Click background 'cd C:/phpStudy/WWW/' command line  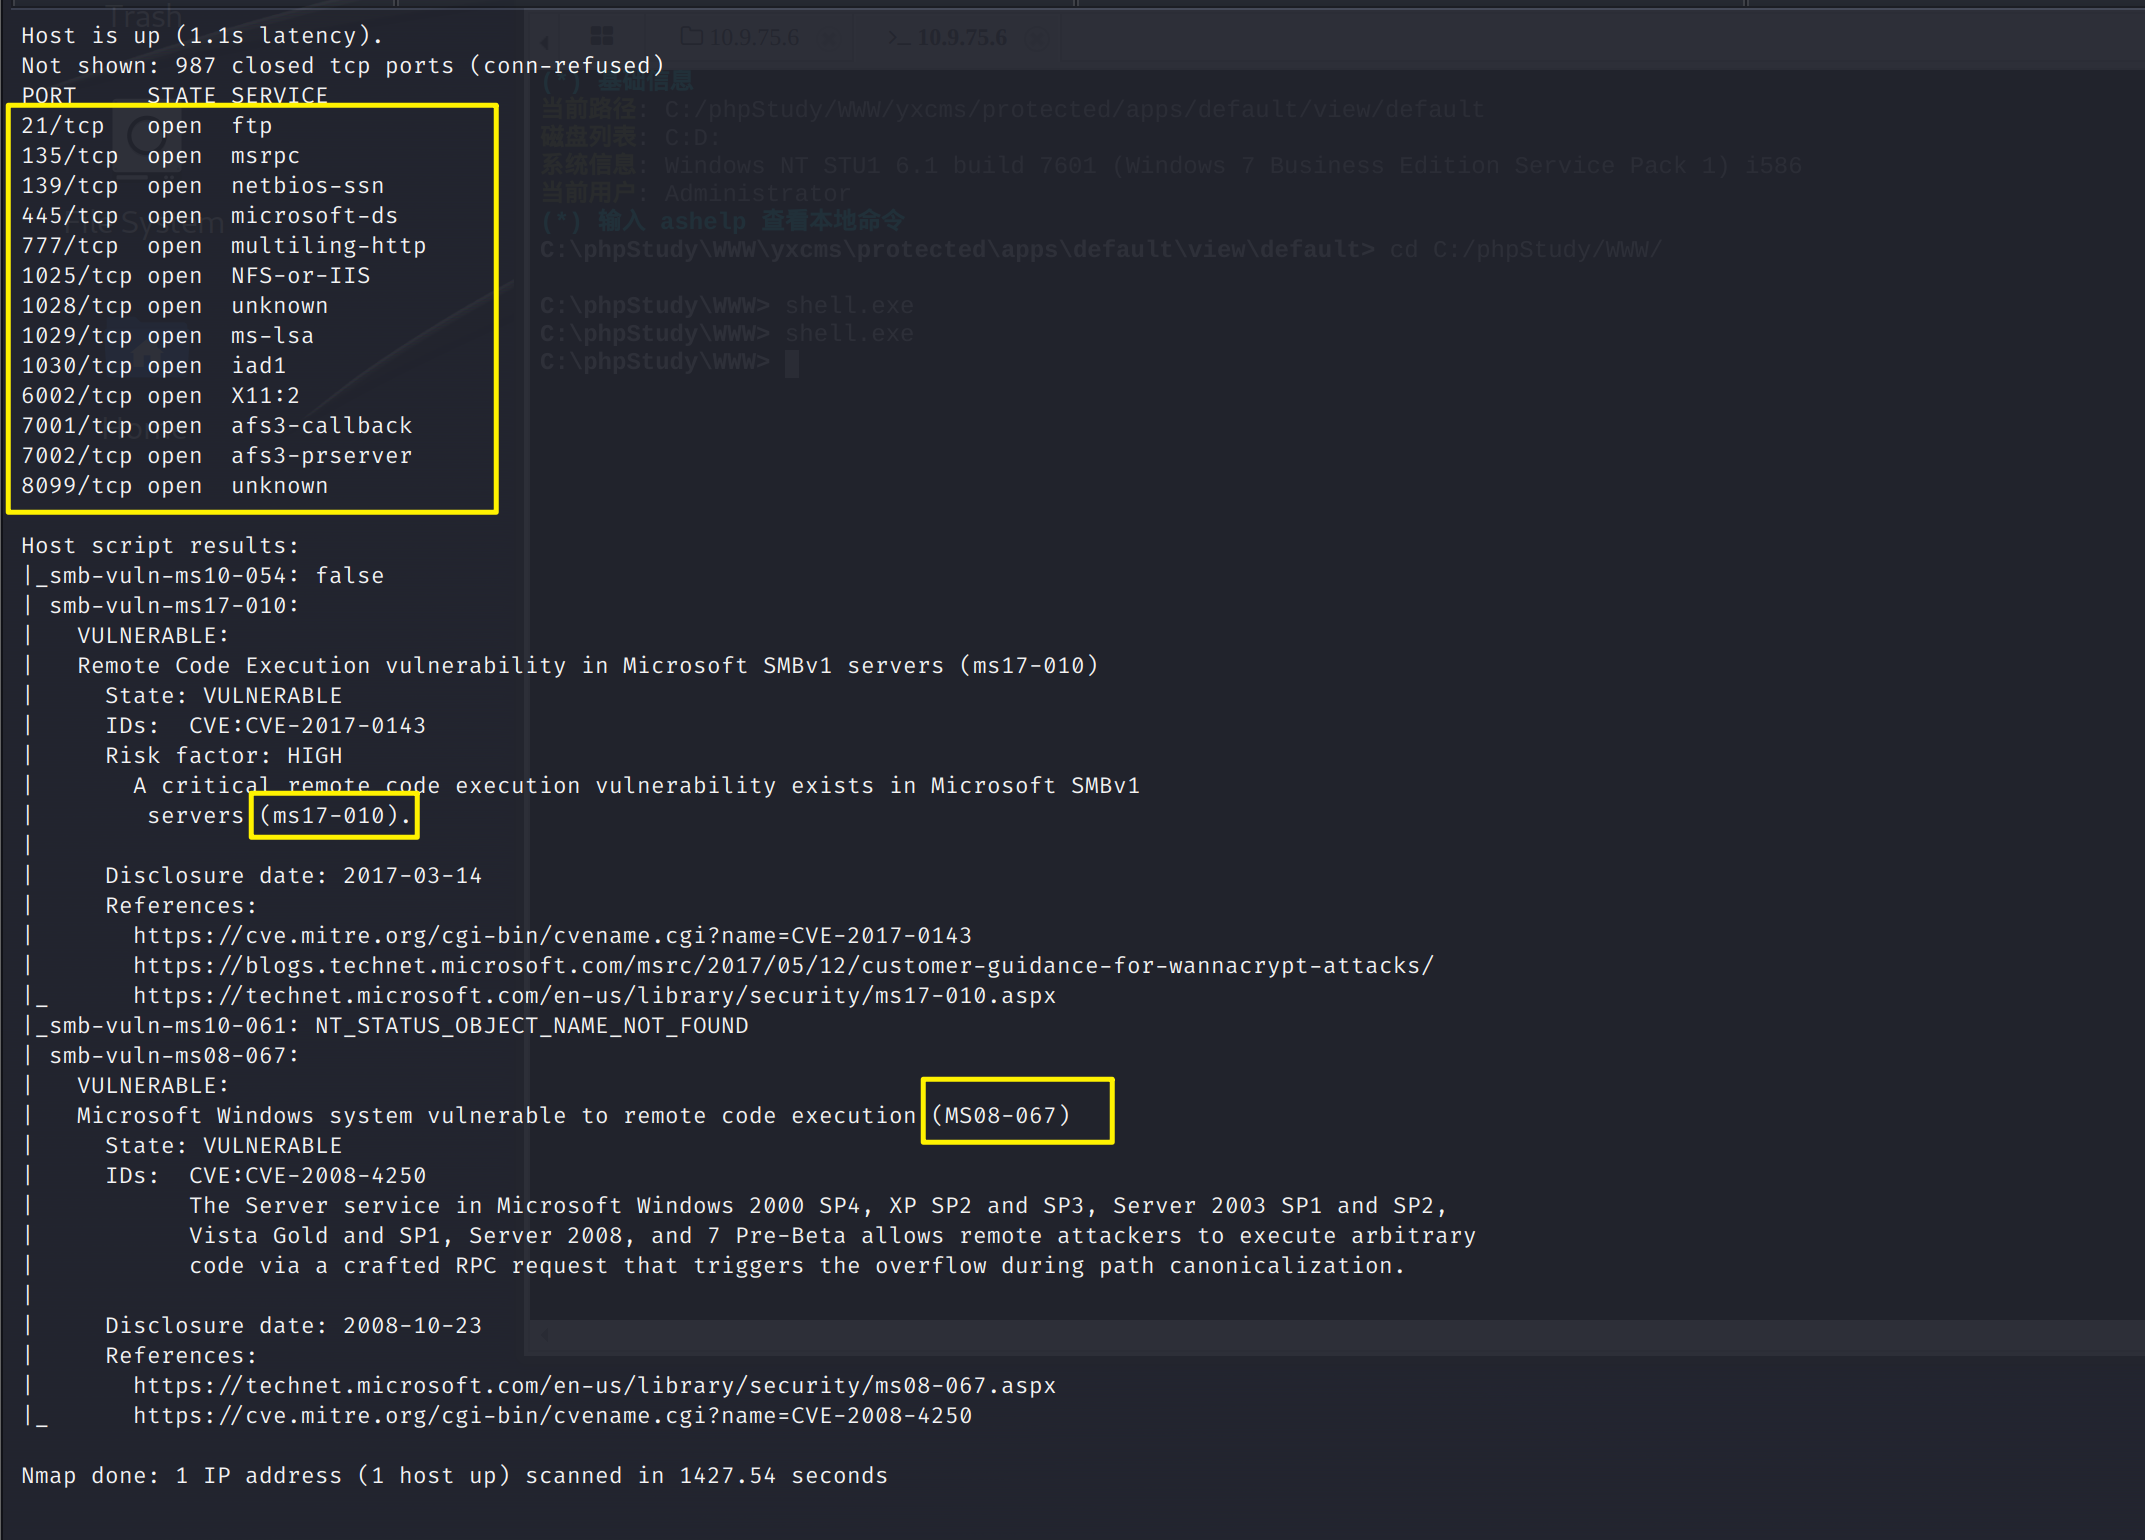pyautogui.click(x=1101, y=250)
